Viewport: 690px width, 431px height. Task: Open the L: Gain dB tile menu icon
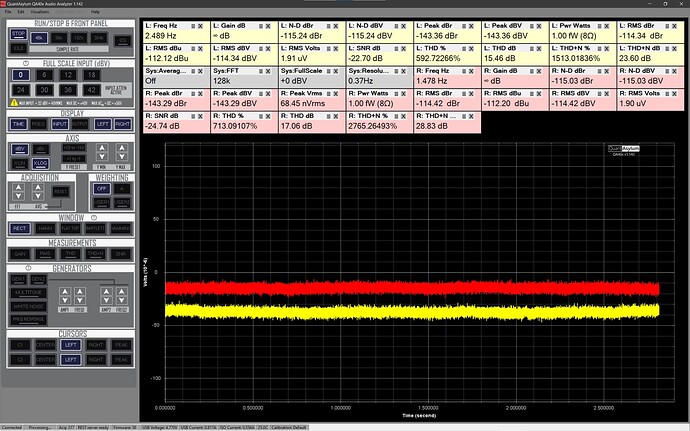point(261,26)
